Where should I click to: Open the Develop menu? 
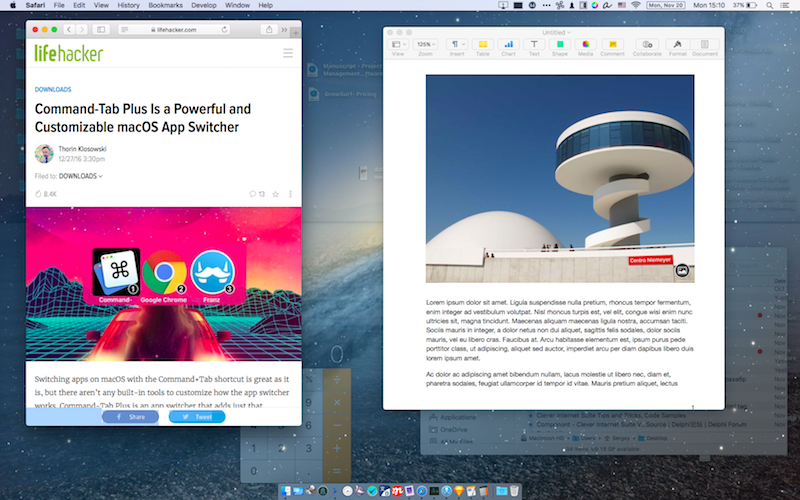pos(204,5)
